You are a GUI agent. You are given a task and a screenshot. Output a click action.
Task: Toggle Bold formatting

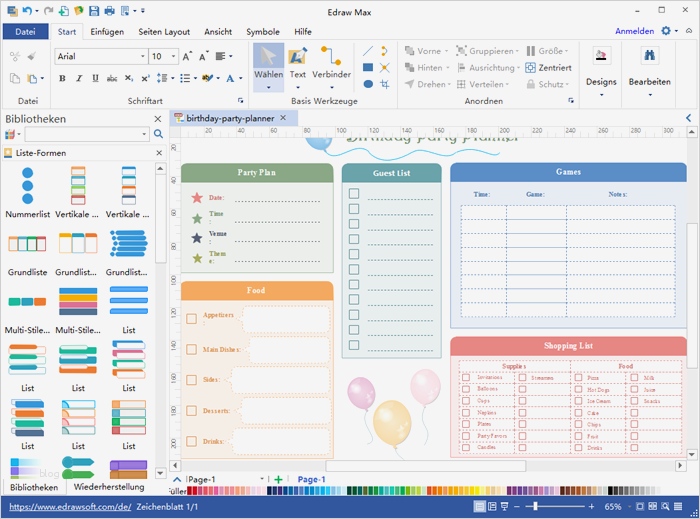coord(62,79)
